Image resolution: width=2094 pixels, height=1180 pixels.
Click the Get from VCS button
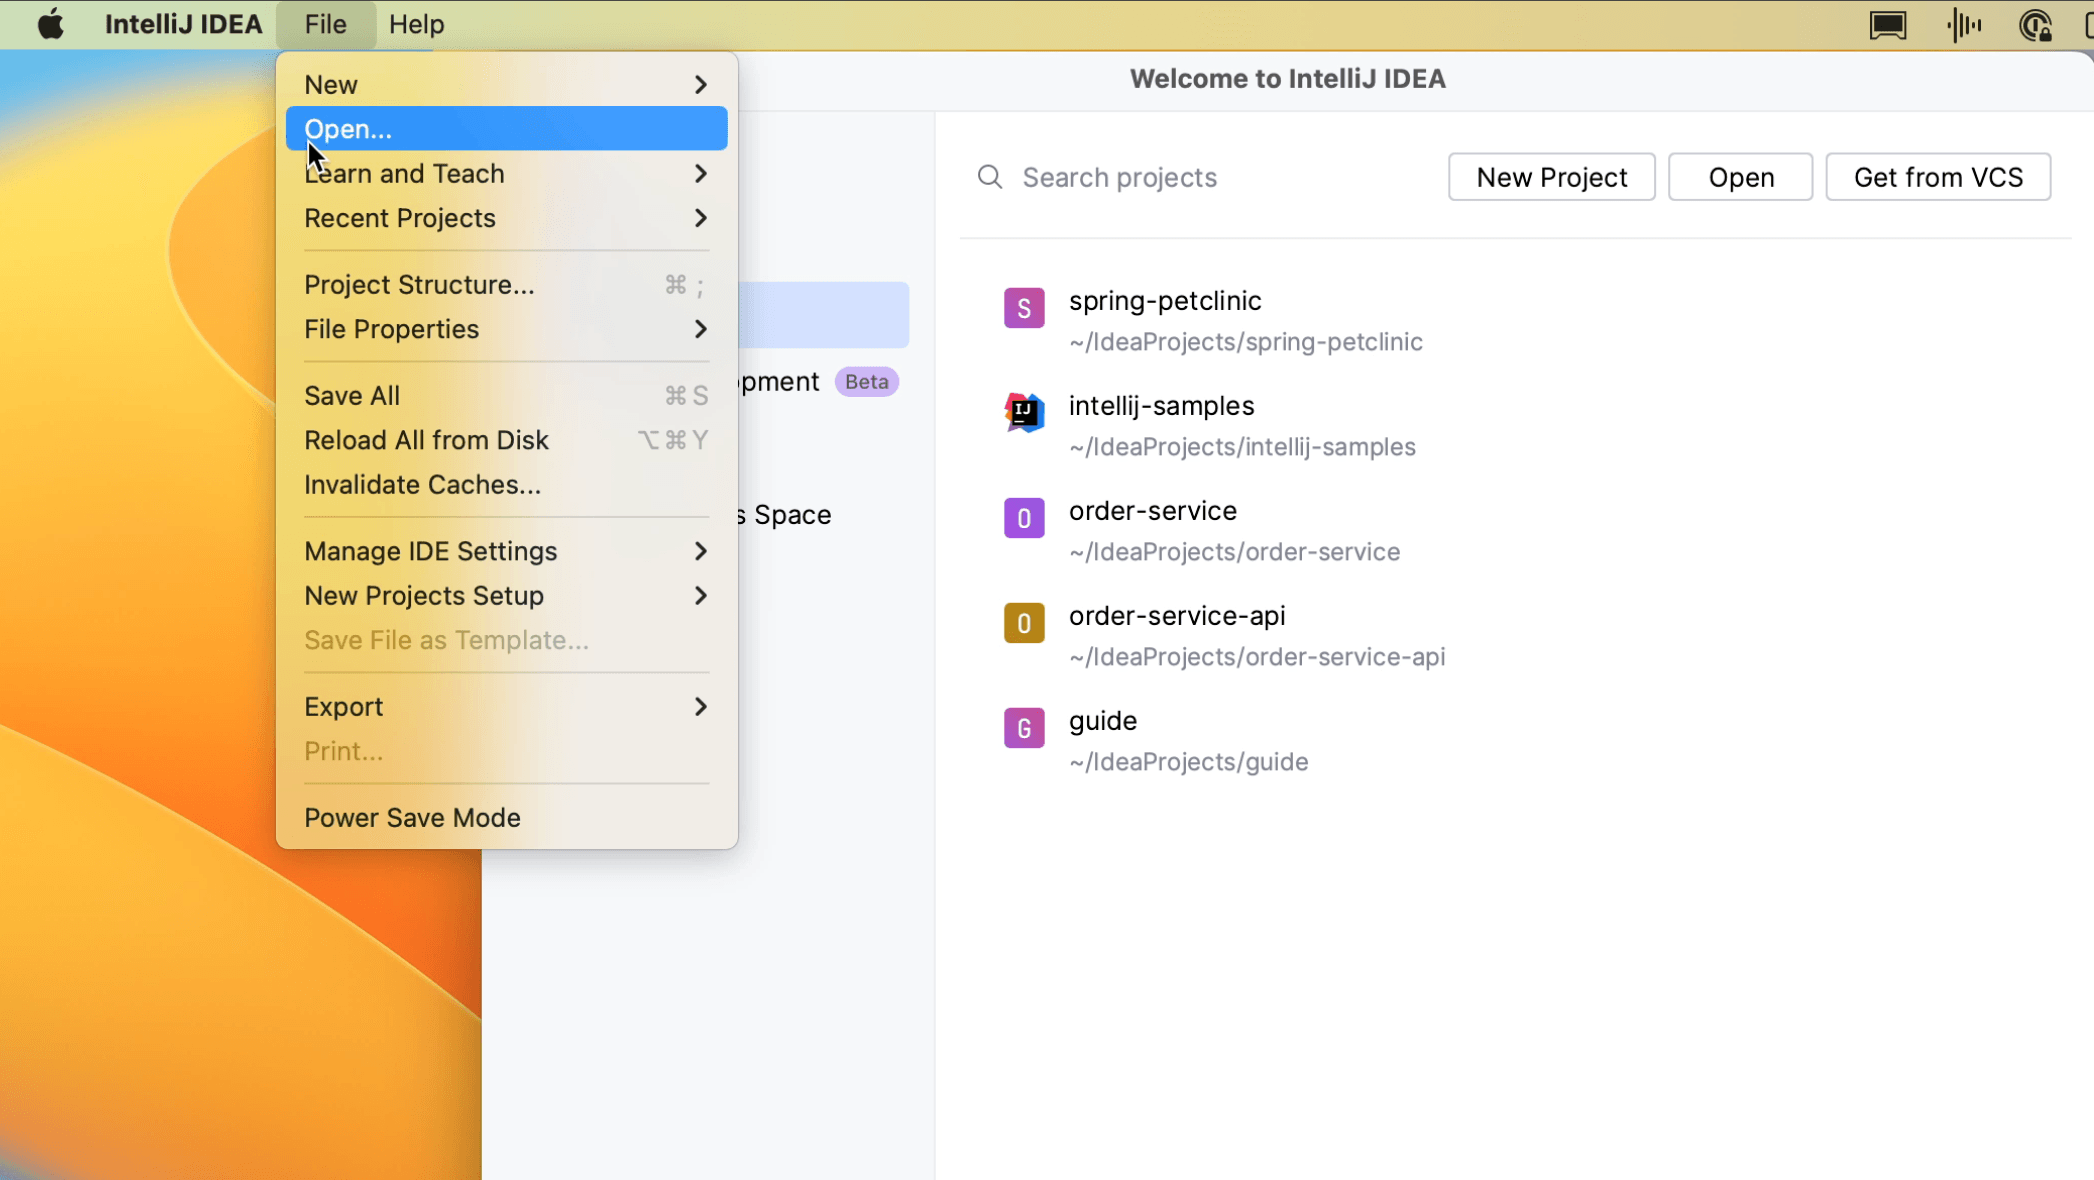[x=1937, y=177]
